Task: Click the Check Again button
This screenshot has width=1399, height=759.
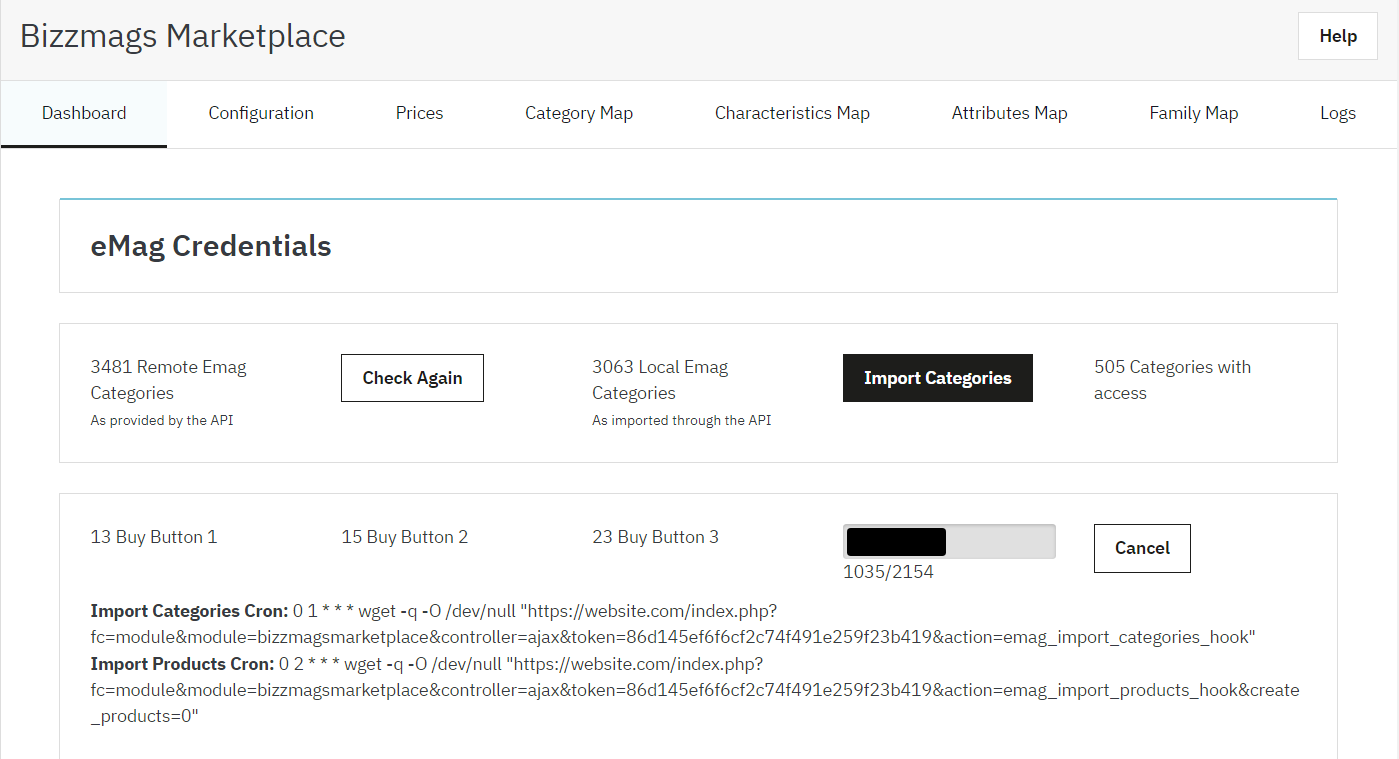Action: 412,378
